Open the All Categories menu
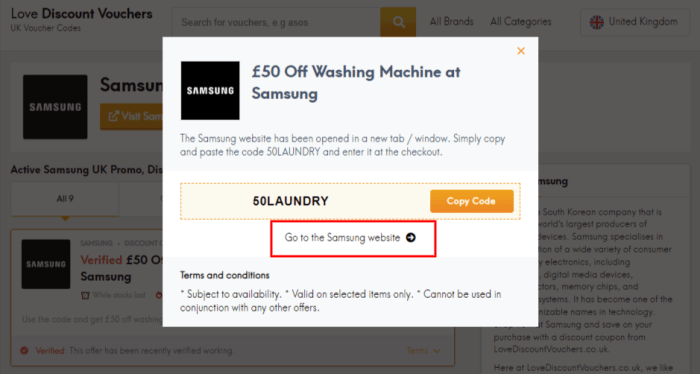This screenshot has height=374, width=700. 521,22
